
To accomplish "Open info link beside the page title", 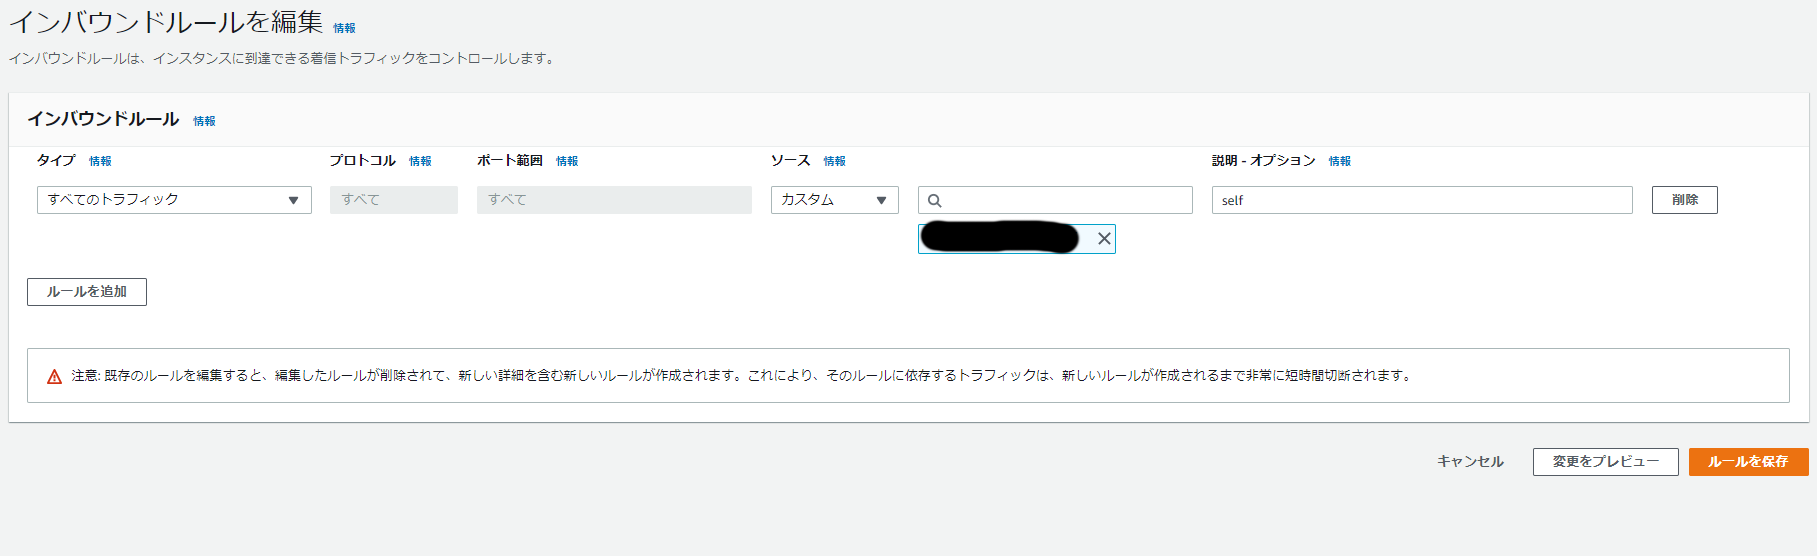I will click(x=344, y=28).
